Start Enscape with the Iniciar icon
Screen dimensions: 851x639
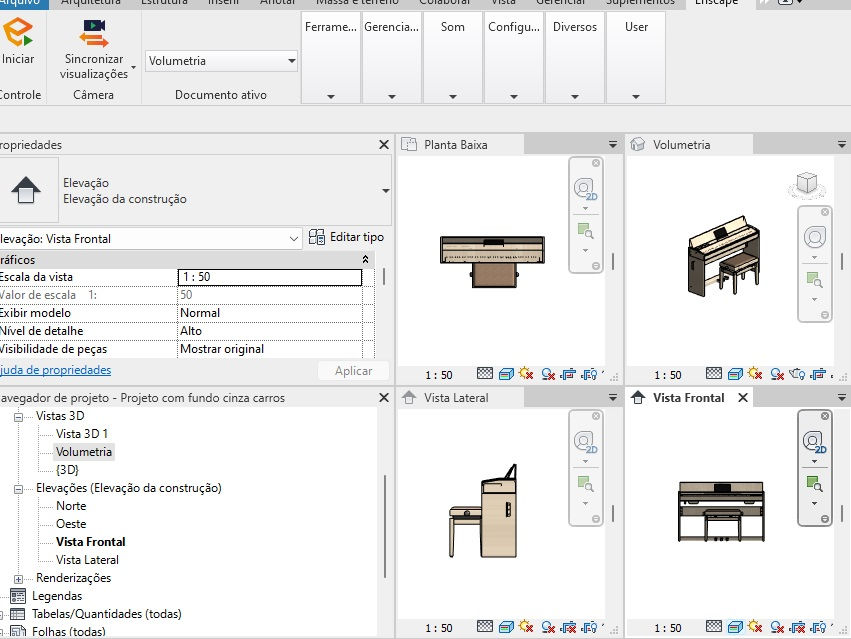17,31
